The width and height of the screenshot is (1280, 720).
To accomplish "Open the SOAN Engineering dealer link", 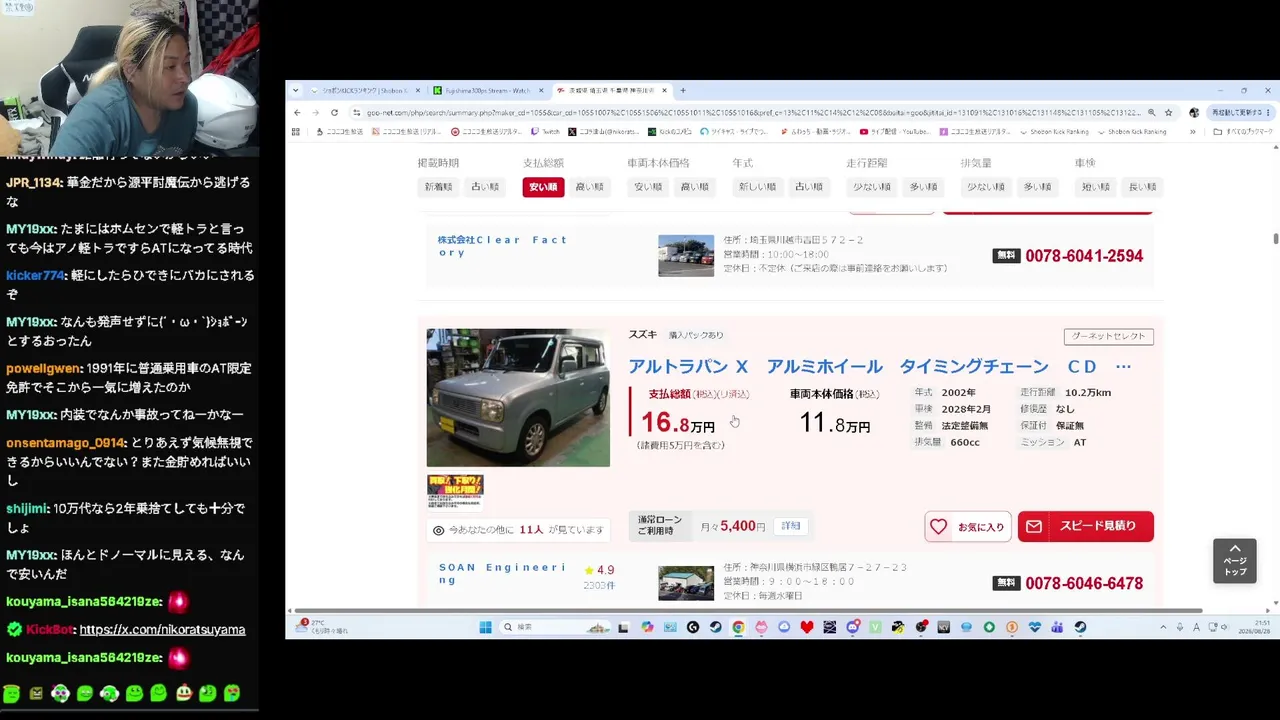I will pos(502,574).
